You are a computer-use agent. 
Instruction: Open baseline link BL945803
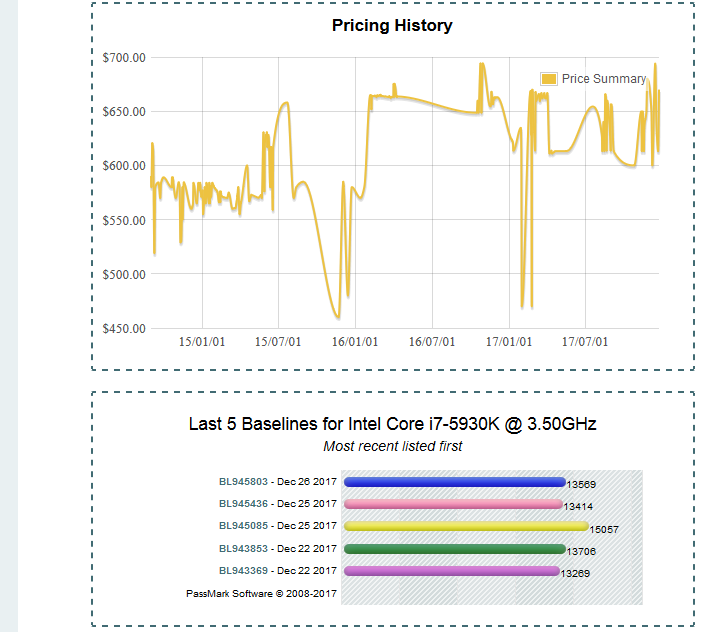[243, 481]
